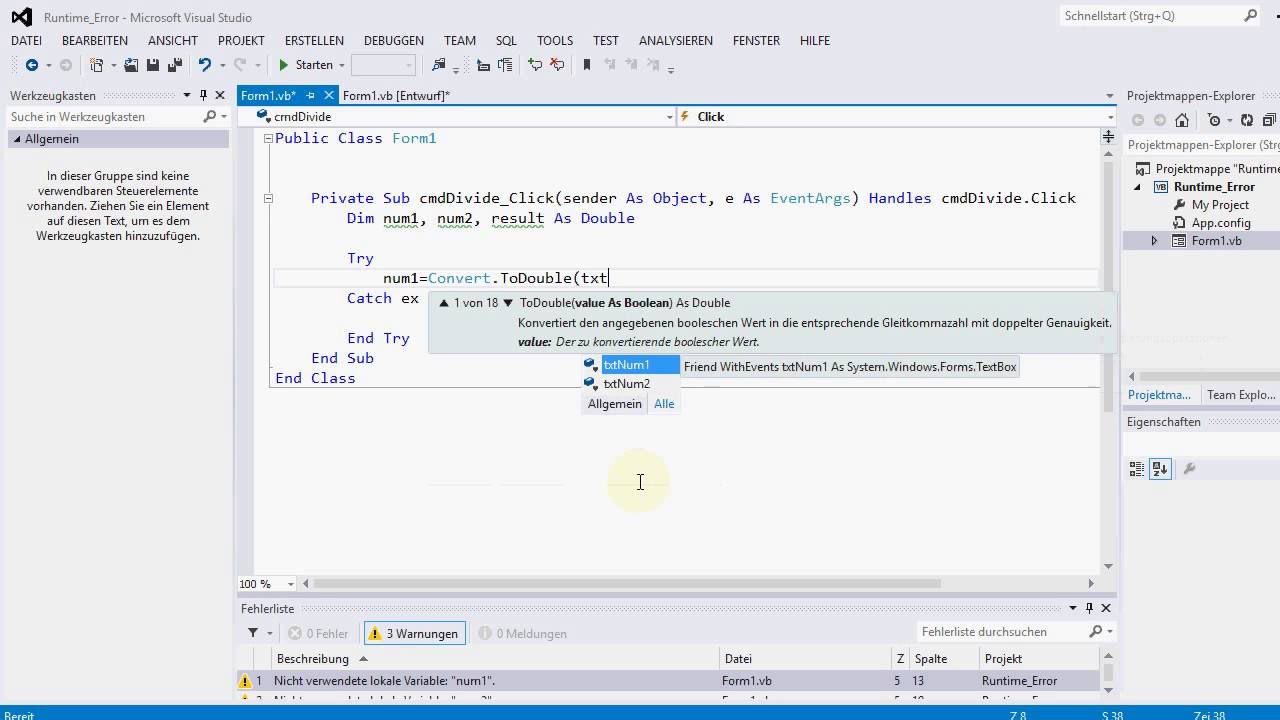Toggle pin on Form1.vb tab
The width and height of the screenshot is (1280, 720).
[x=310, y=96]
